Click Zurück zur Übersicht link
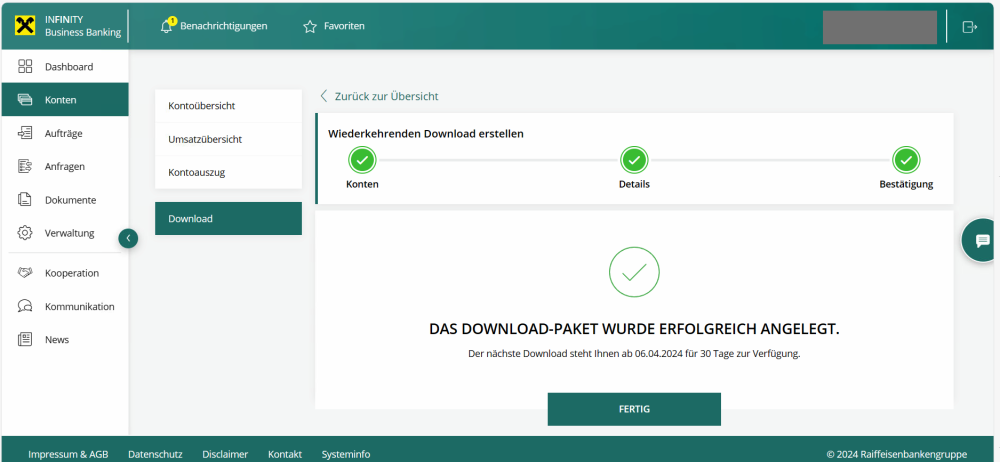This screenshot has width=1000, height=462. [386, 96]
